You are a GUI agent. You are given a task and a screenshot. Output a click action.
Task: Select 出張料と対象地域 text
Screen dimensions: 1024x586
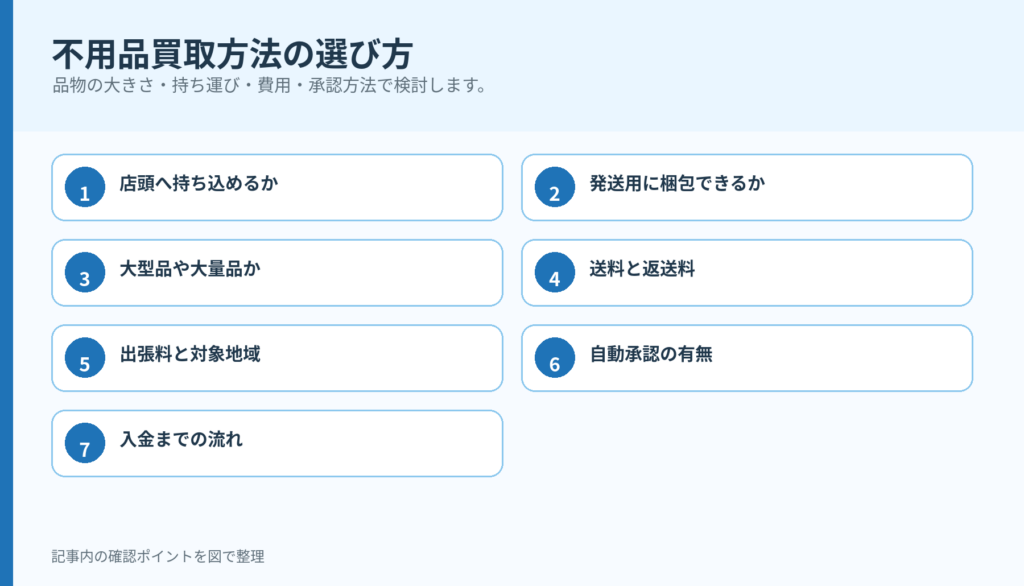click(190, 354)
